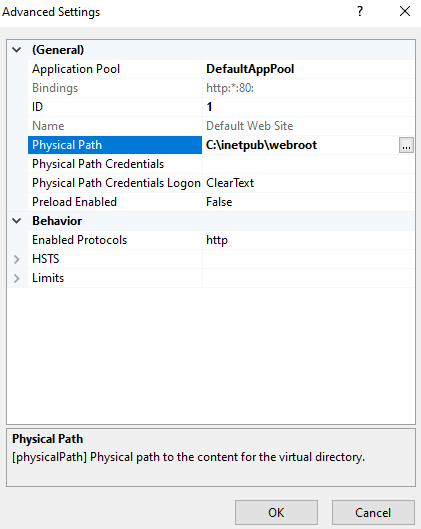Select the HSTS row label
This screenshot has height=529, width=421.
tap(46, 259)
